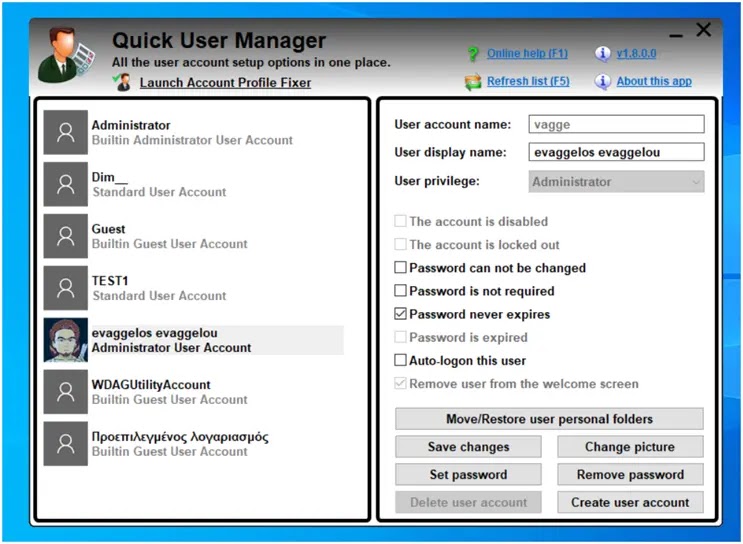The width and height of the screenshot is (743, 544).
Task: Click the Quick User Manager logo
Action: 66,55
